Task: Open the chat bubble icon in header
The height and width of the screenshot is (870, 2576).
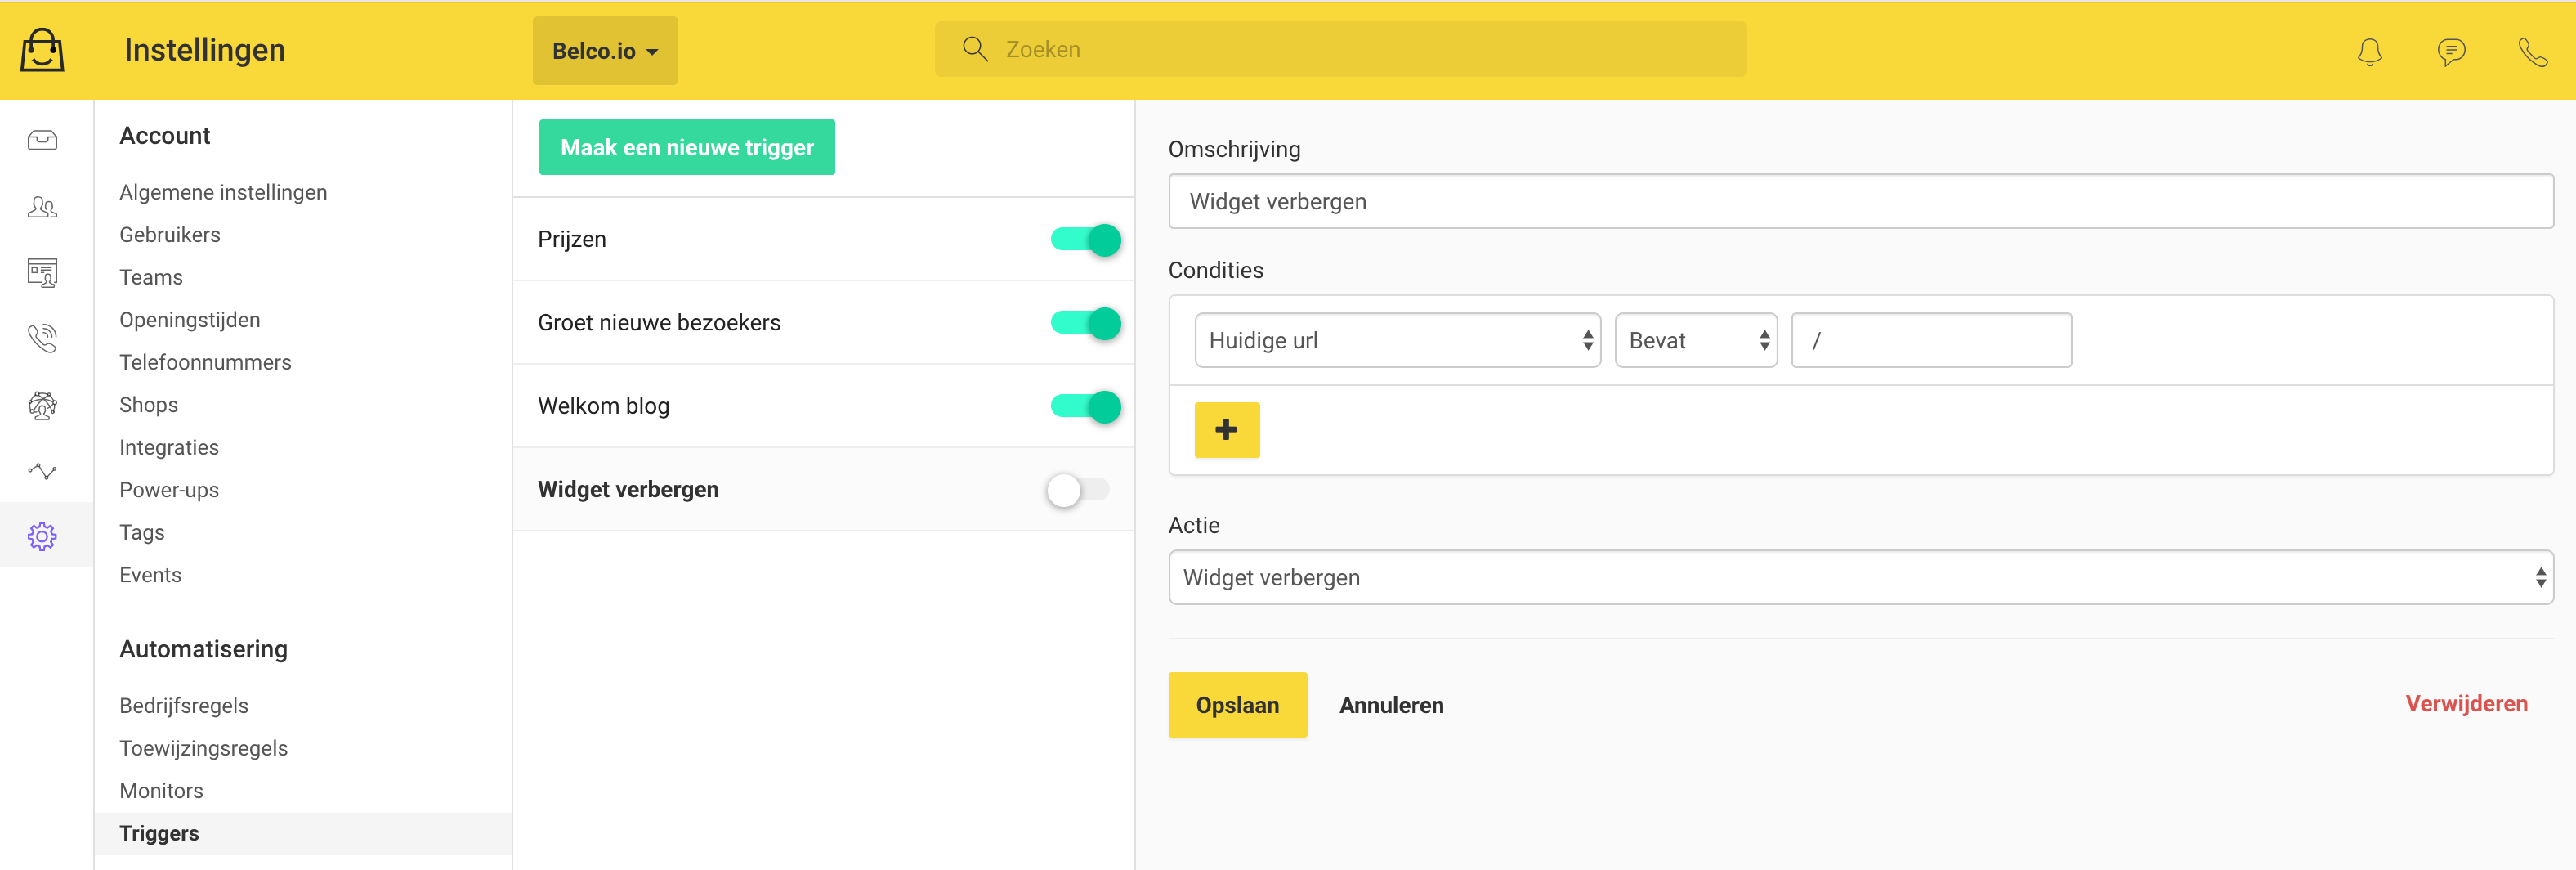Action: pos(2451,51)
